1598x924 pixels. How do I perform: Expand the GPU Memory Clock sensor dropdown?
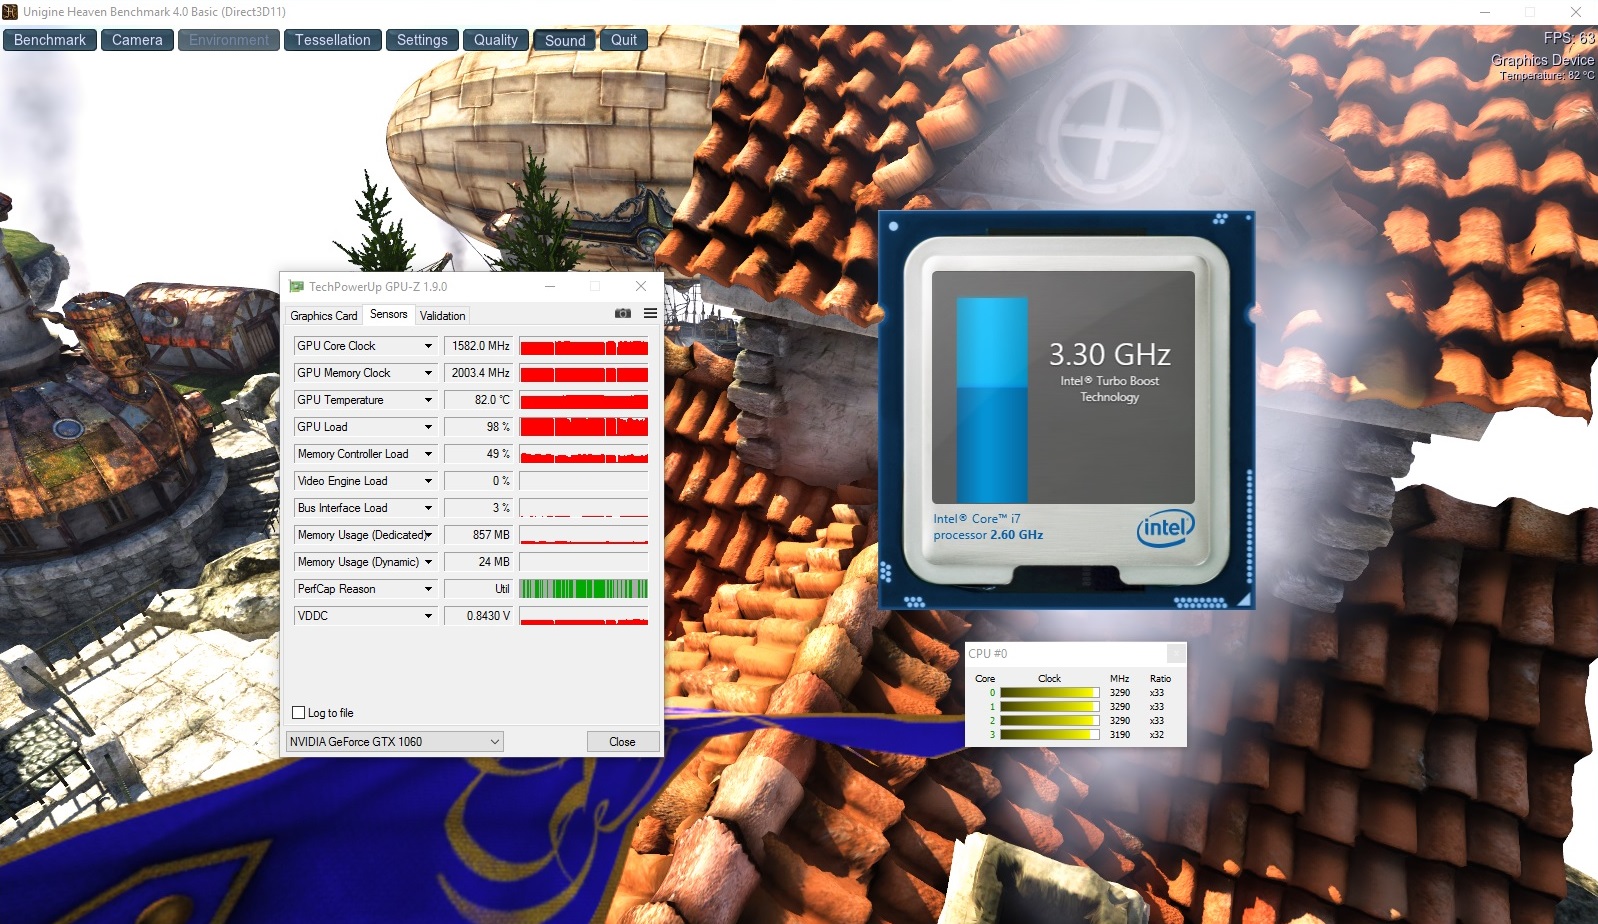pyautogui.click(x=428, y=373)
